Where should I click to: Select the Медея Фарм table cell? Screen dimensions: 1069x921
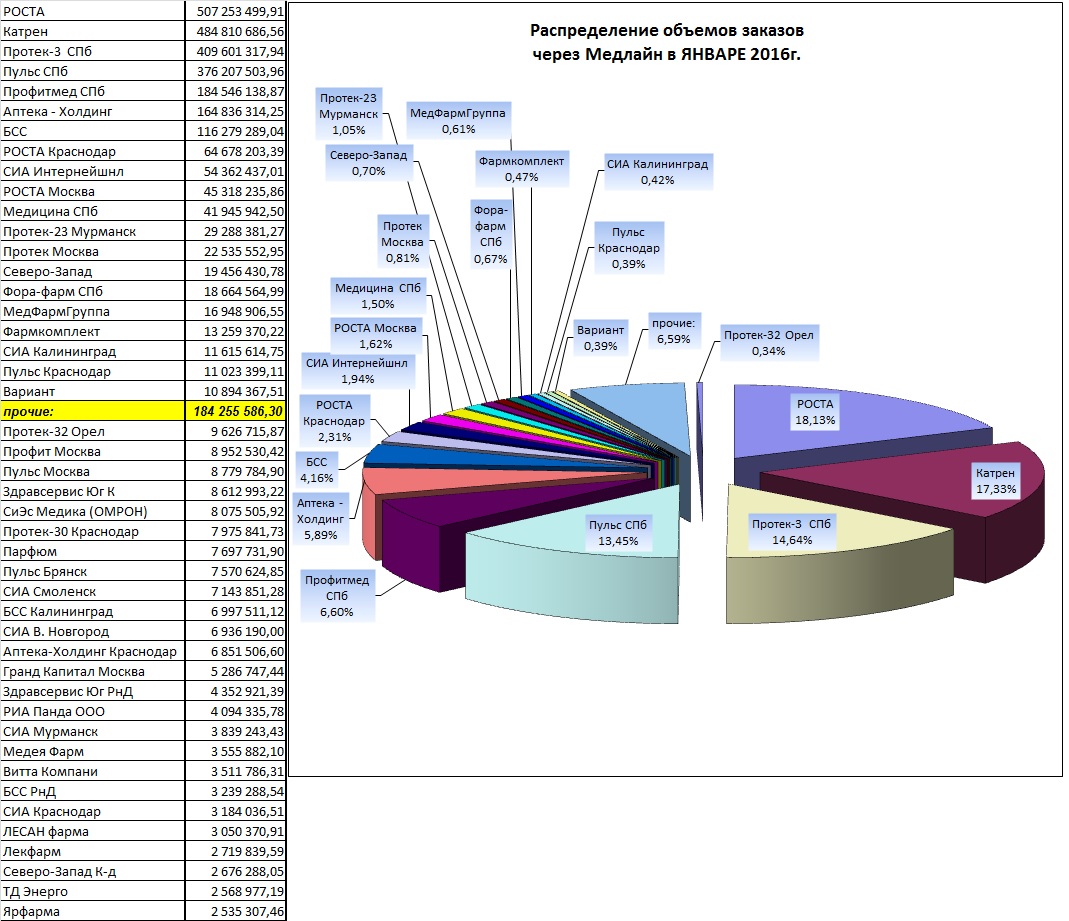92,751
